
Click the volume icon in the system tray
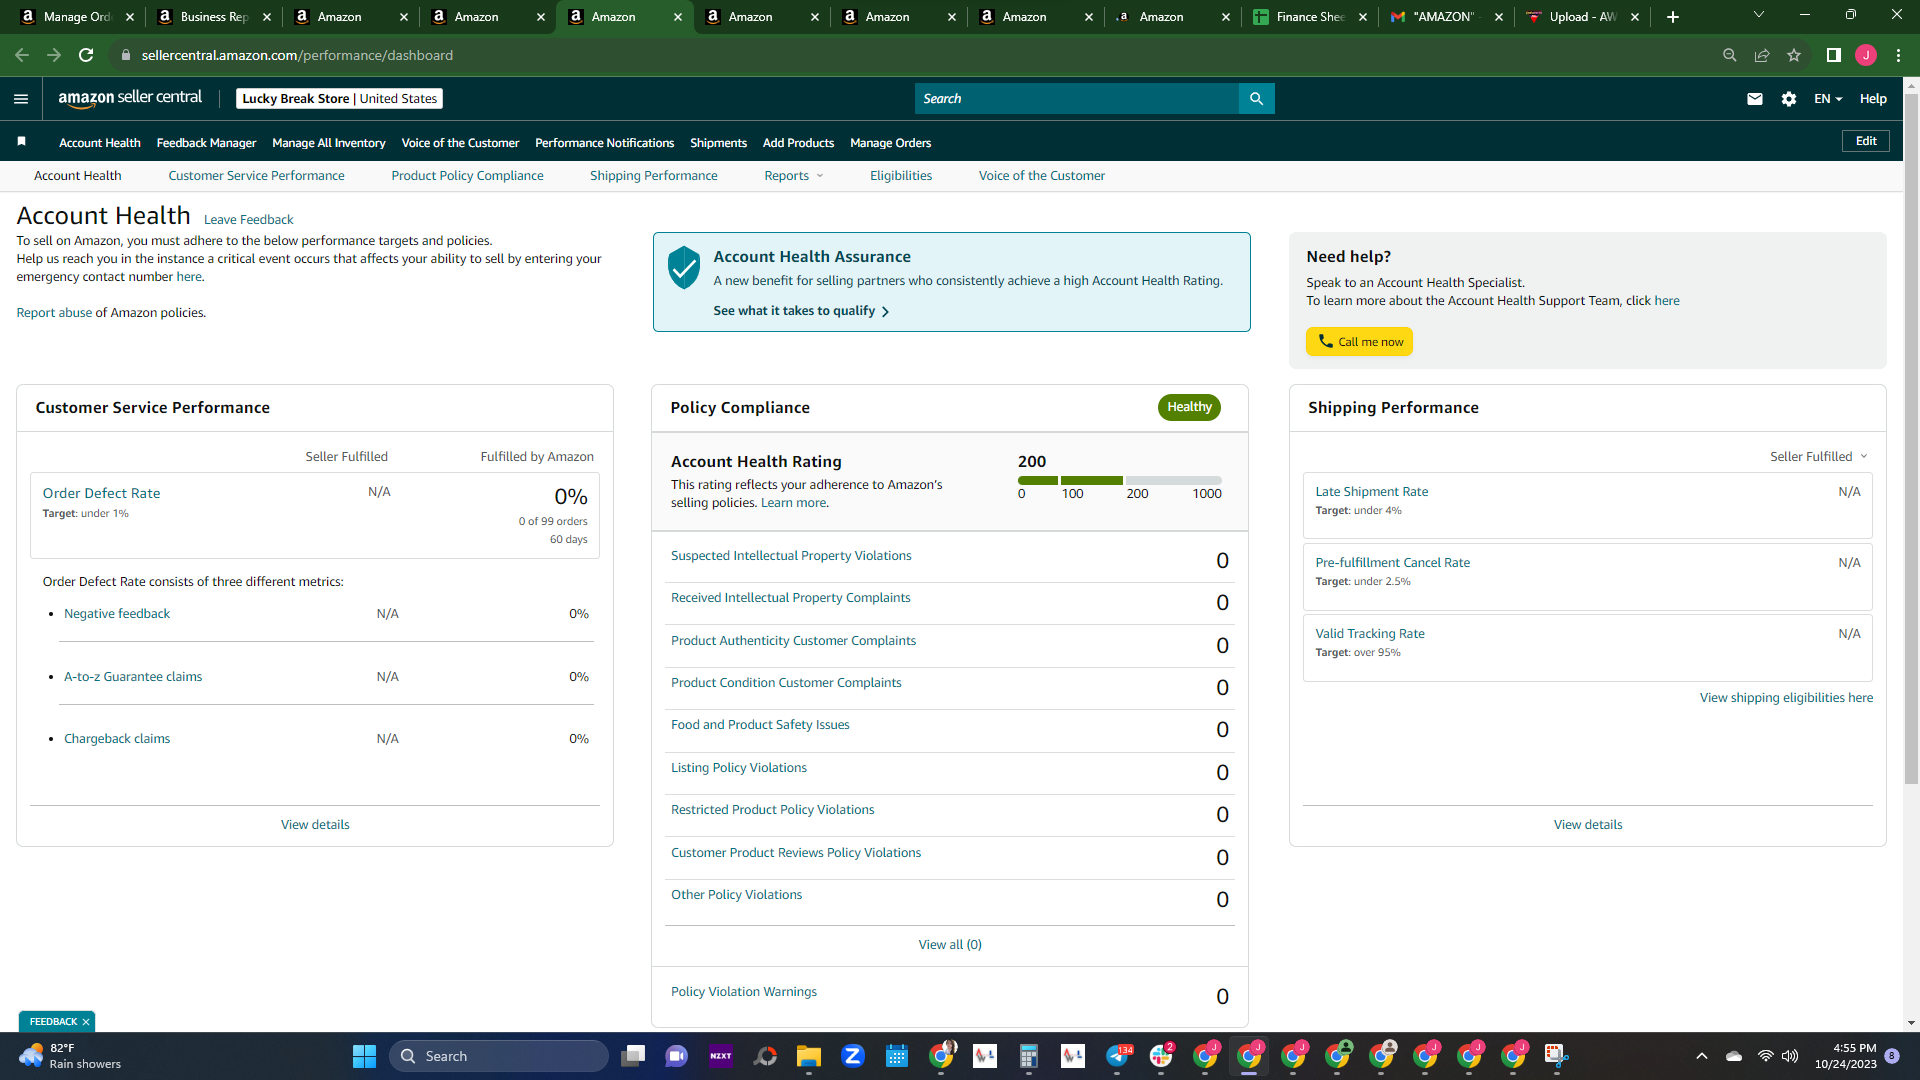click(1790, 1056)
